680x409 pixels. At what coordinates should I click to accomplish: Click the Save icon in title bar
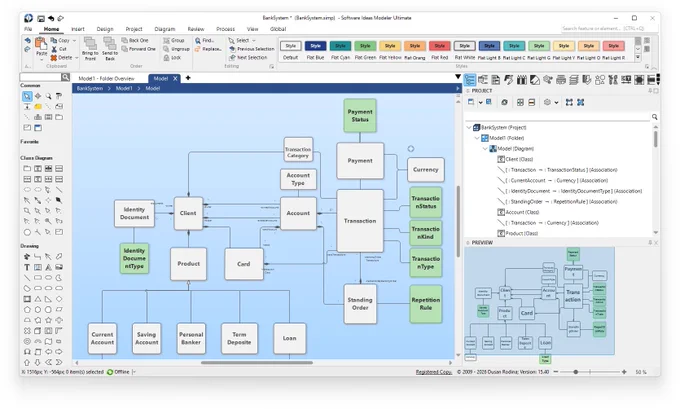pyautogui.click(x=41, y=18)
